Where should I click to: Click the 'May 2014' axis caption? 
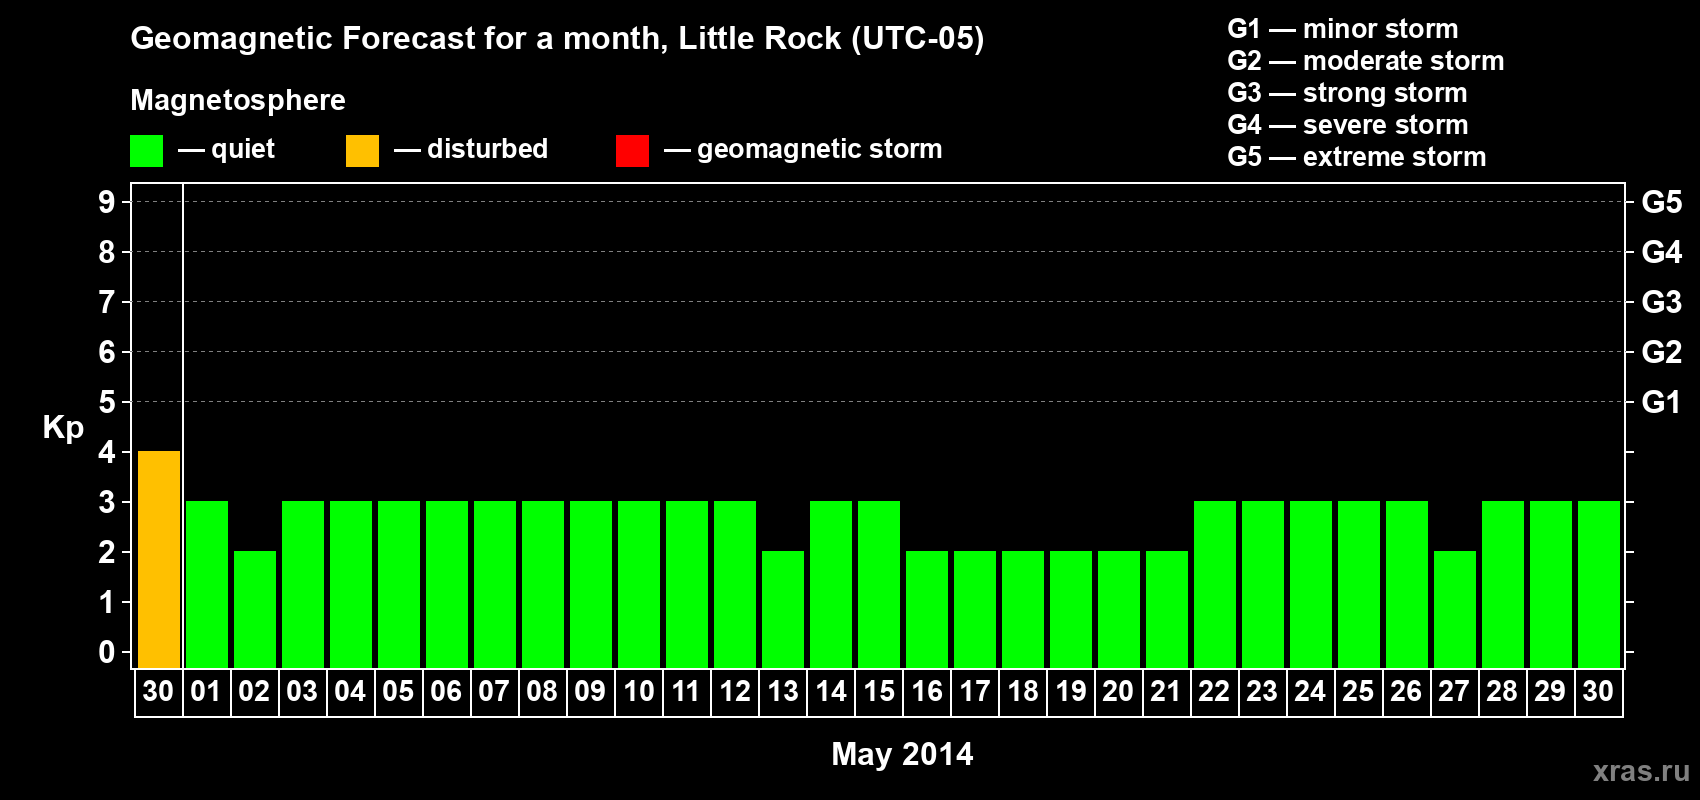[902, 753]
